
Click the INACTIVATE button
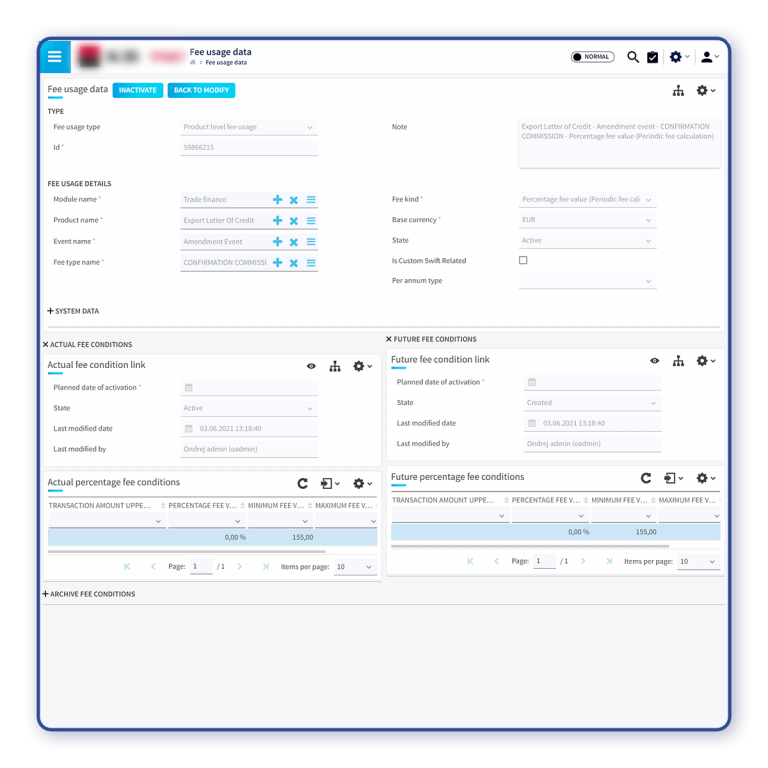pyautogui.click(x=137, y=90)
